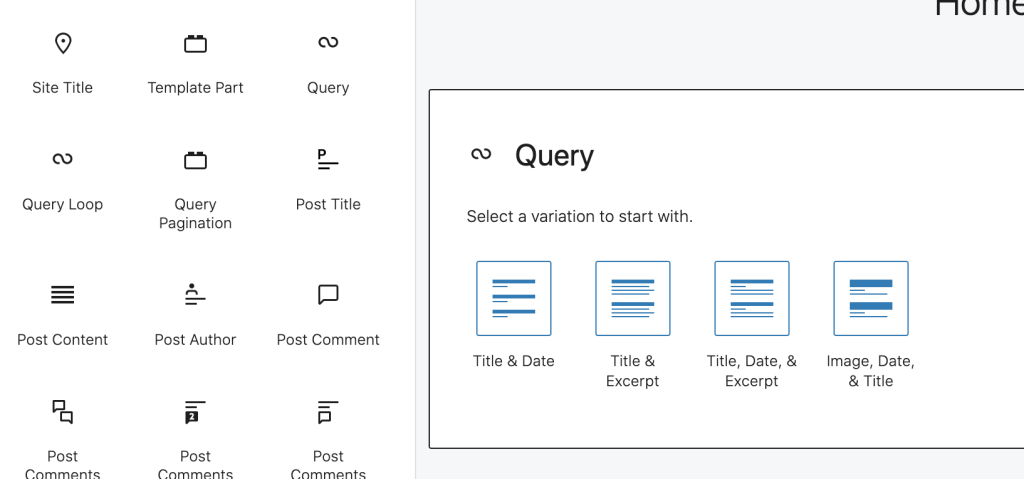Insert the Query Loop block

click(62, 178)
